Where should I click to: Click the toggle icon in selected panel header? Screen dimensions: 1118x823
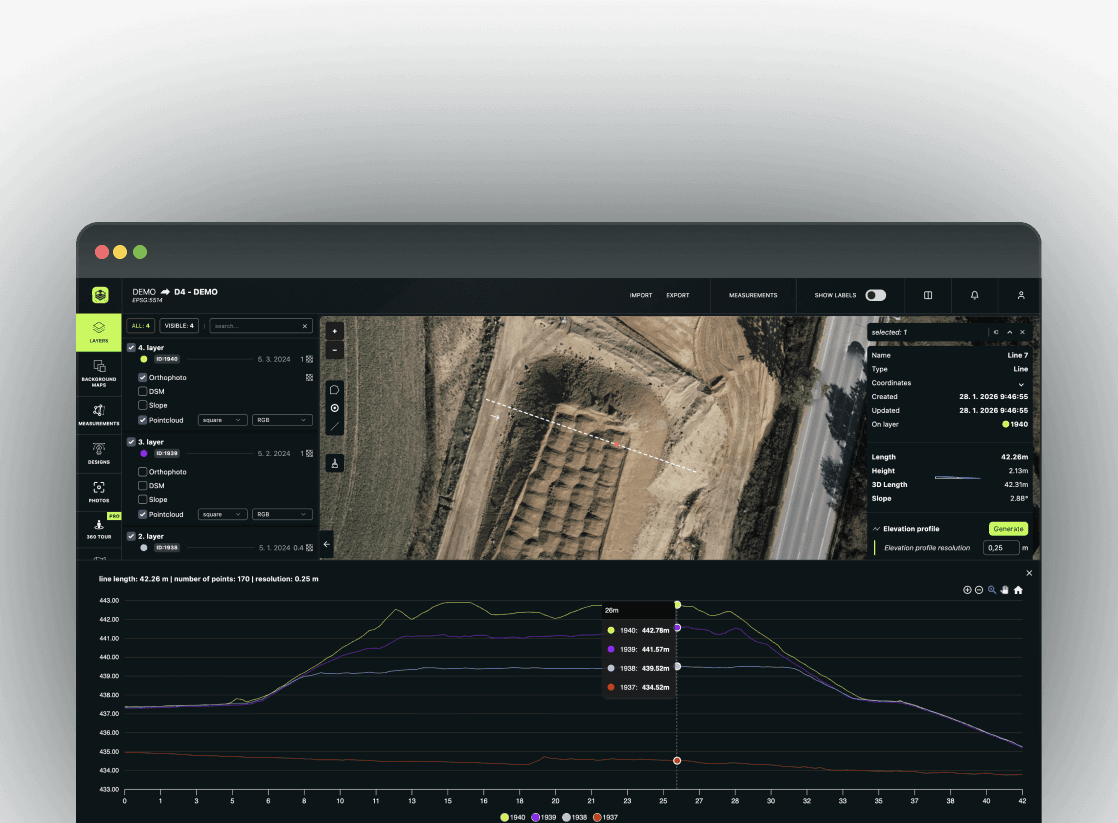[x=996, y=332]
